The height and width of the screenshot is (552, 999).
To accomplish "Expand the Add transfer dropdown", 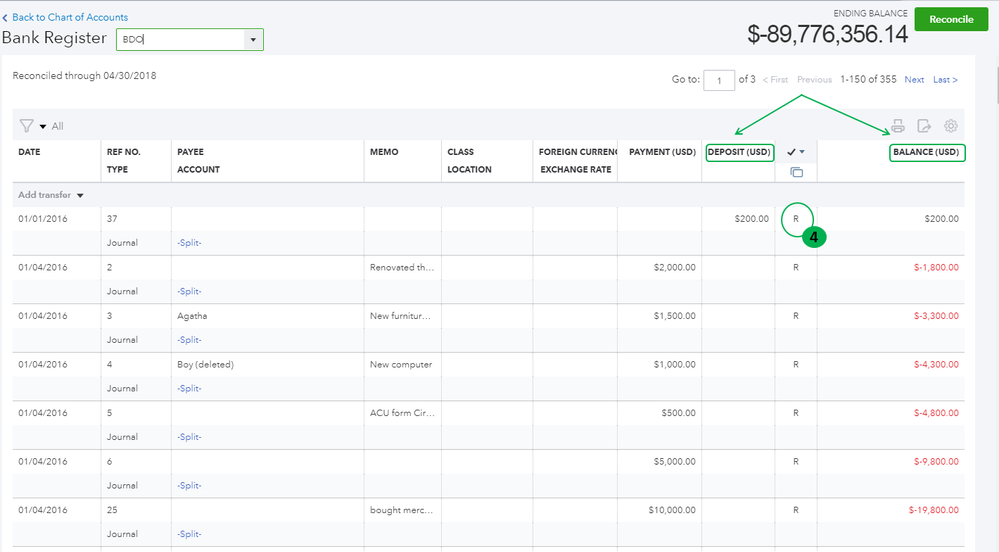I will click(x=79, y=195).
